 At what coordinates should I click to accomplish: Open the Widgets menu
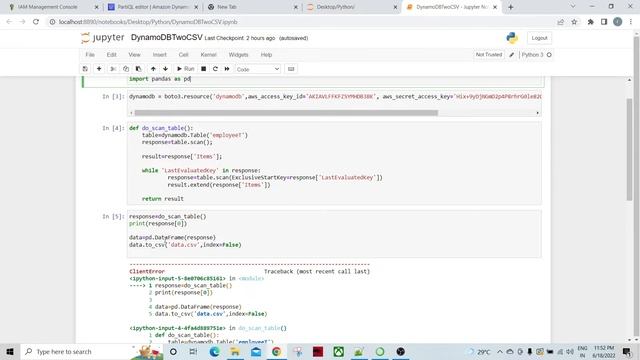point(238,55)
